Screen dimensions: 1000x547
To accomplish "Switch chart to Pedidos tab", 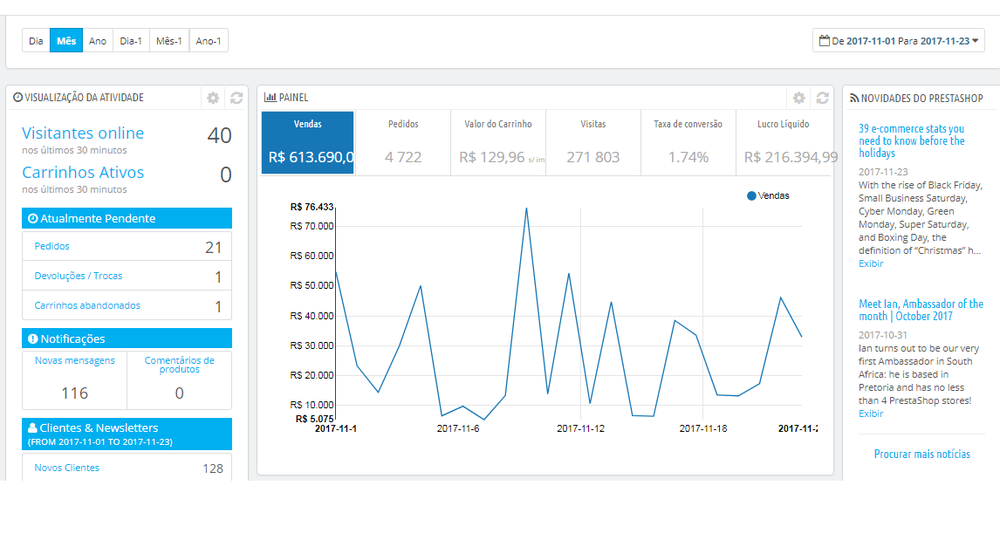I will tap(403, 142).
